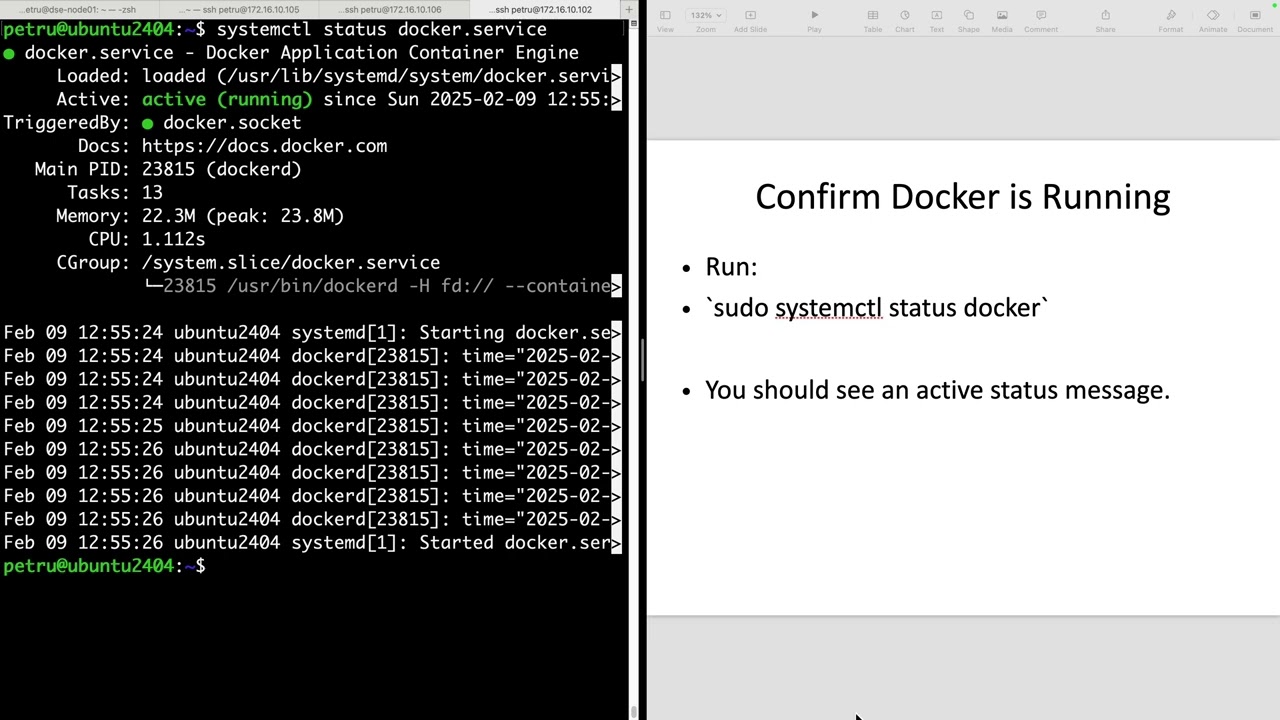Open the Document inspector
Image resolution: width=1280 pixels, height=720 pixels.
tap(1255, 20)
